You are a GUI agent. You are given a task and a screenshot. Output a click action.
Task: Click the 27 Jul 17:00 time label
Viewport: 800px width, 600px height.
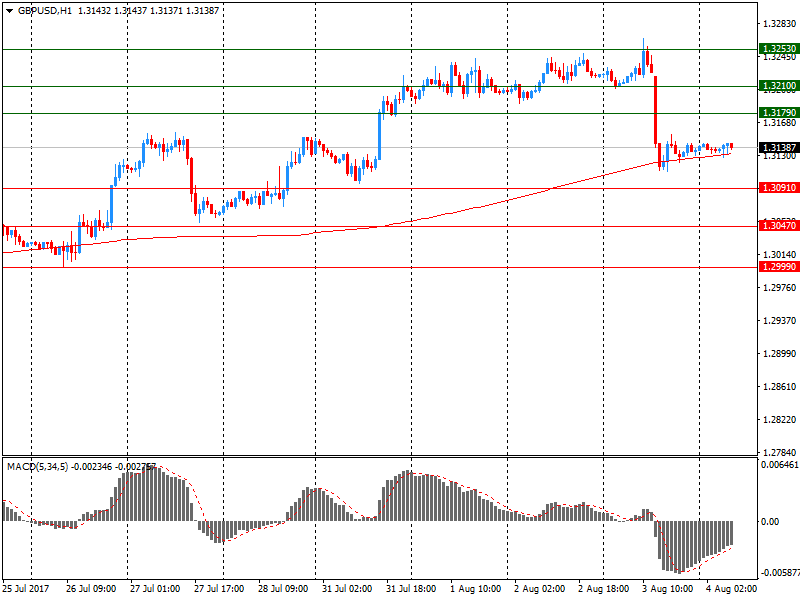(219, 588)
